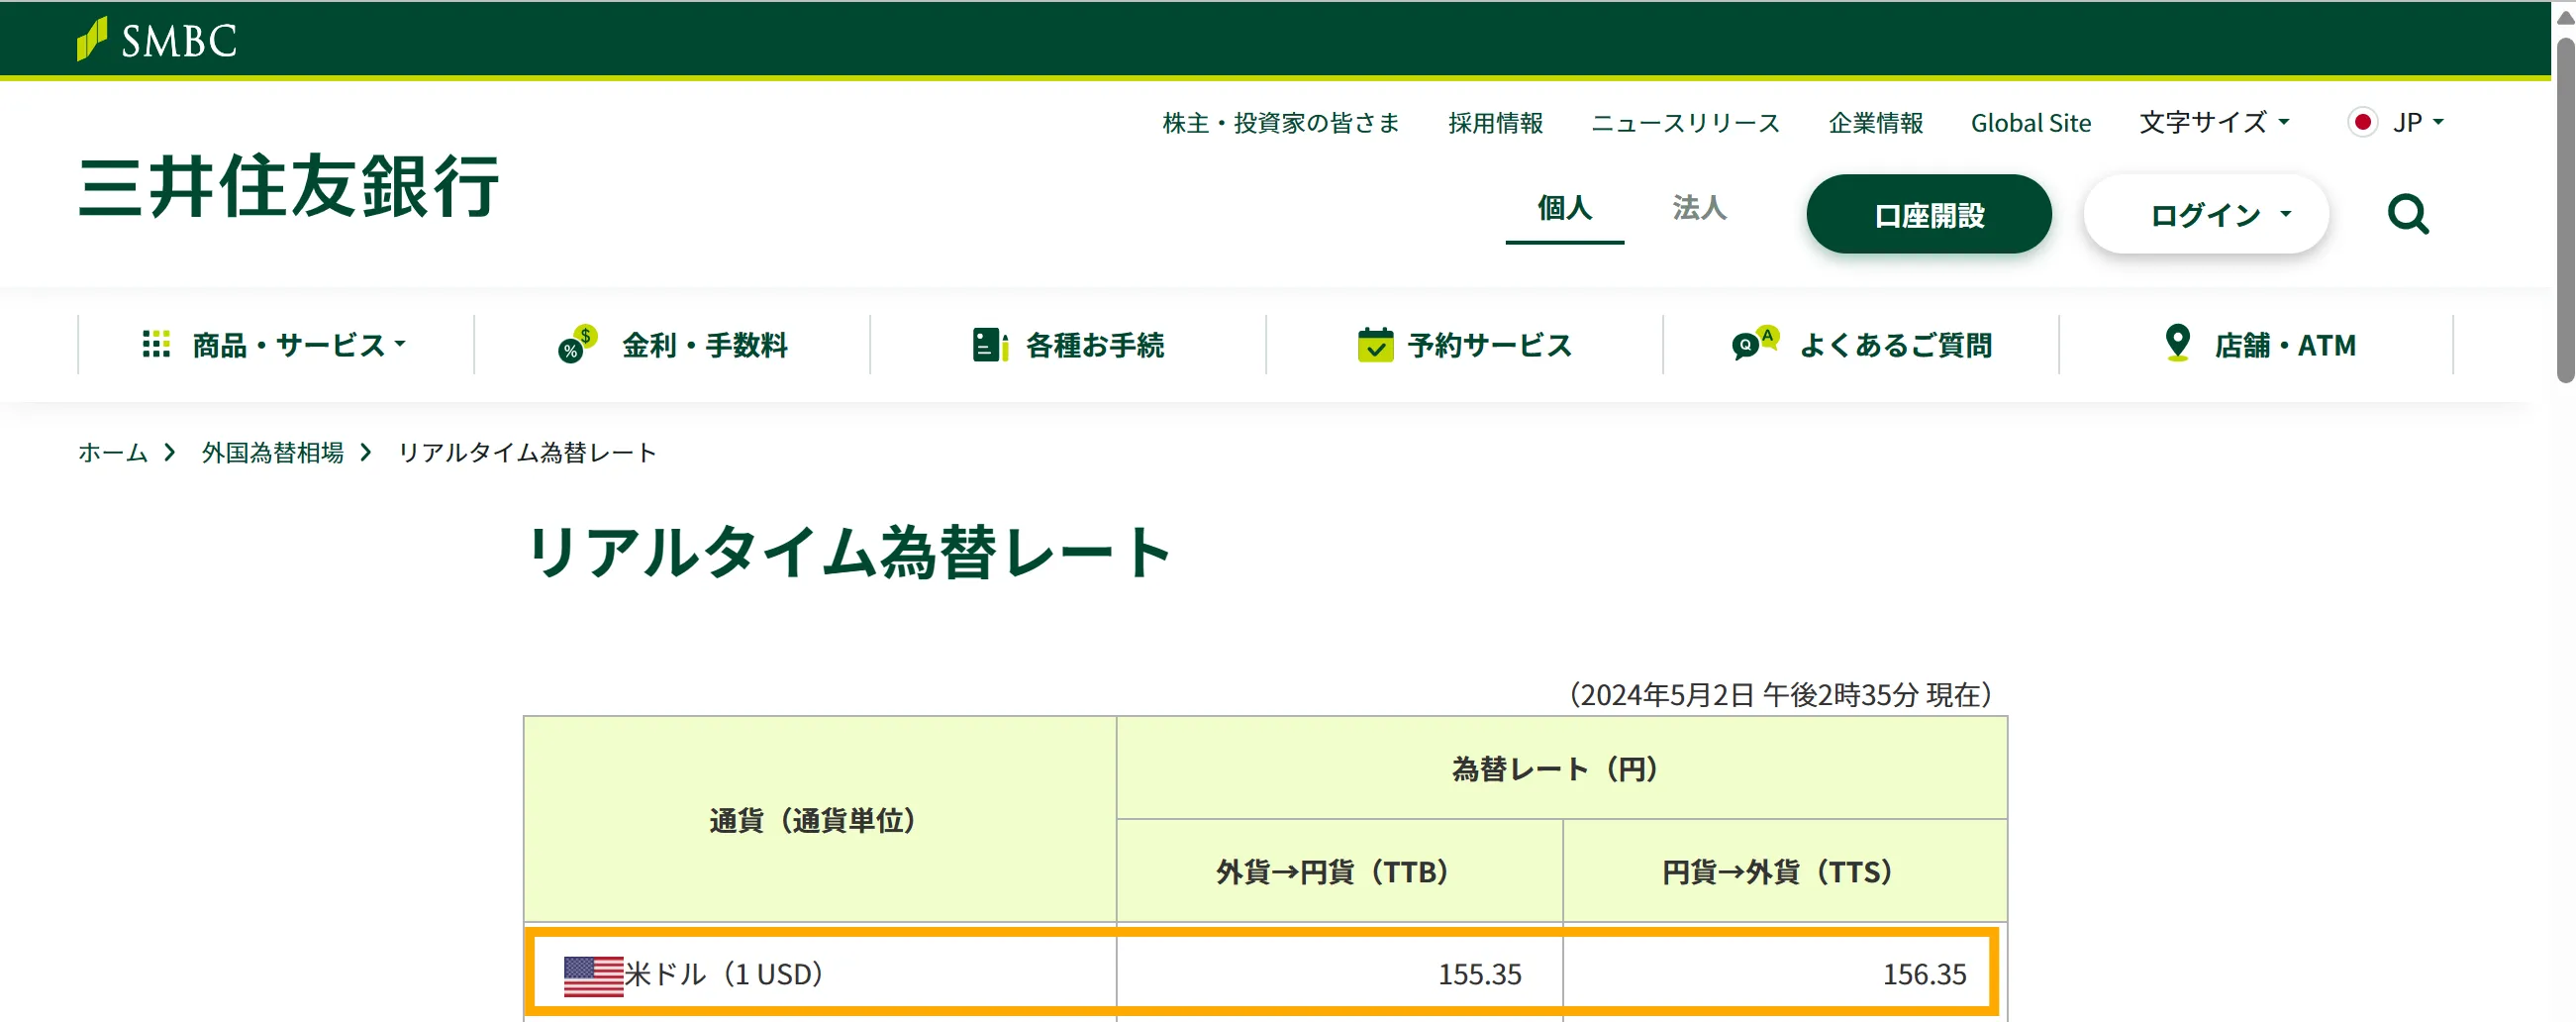The width and height of the screenshot is (2576, 1022).
Task: Select the 個人 tab
Action: pyautogui.click(x=1564, y=208)
